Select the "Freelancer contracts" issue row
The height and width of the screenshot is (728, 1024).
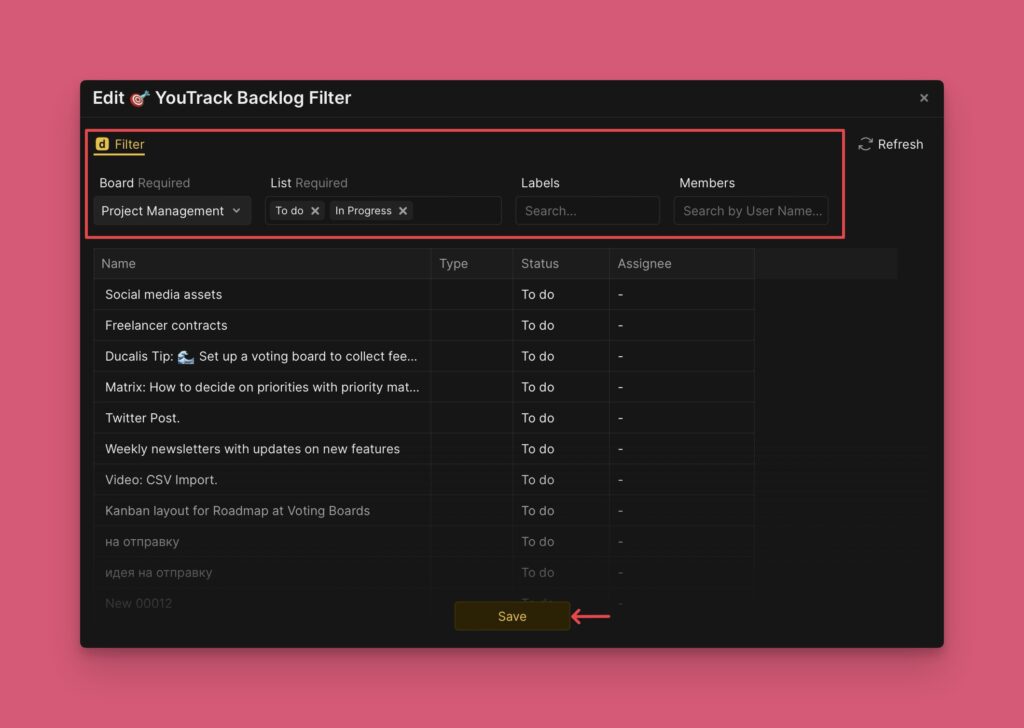166,325
